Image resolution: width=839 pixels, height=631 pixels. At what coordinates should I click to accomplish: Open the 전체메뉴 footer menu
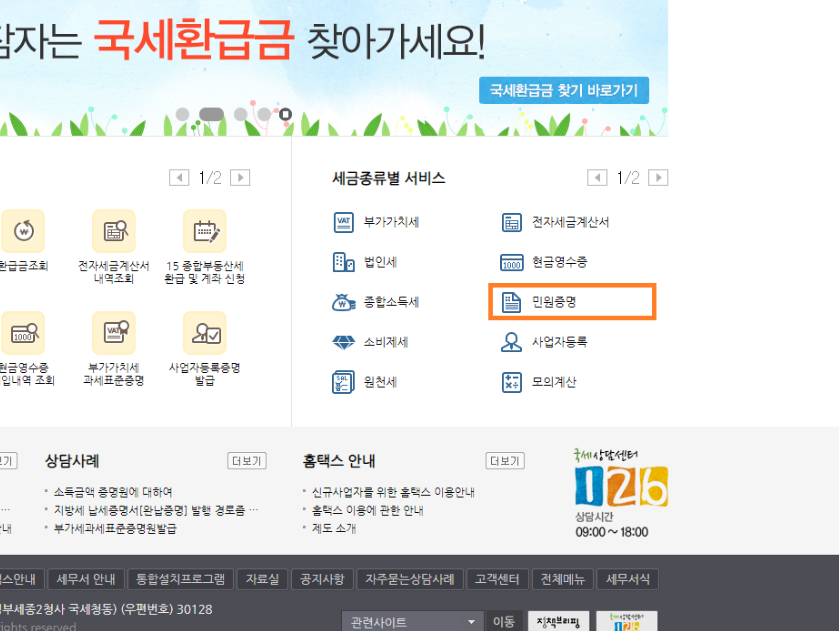[x=563, y=579]
